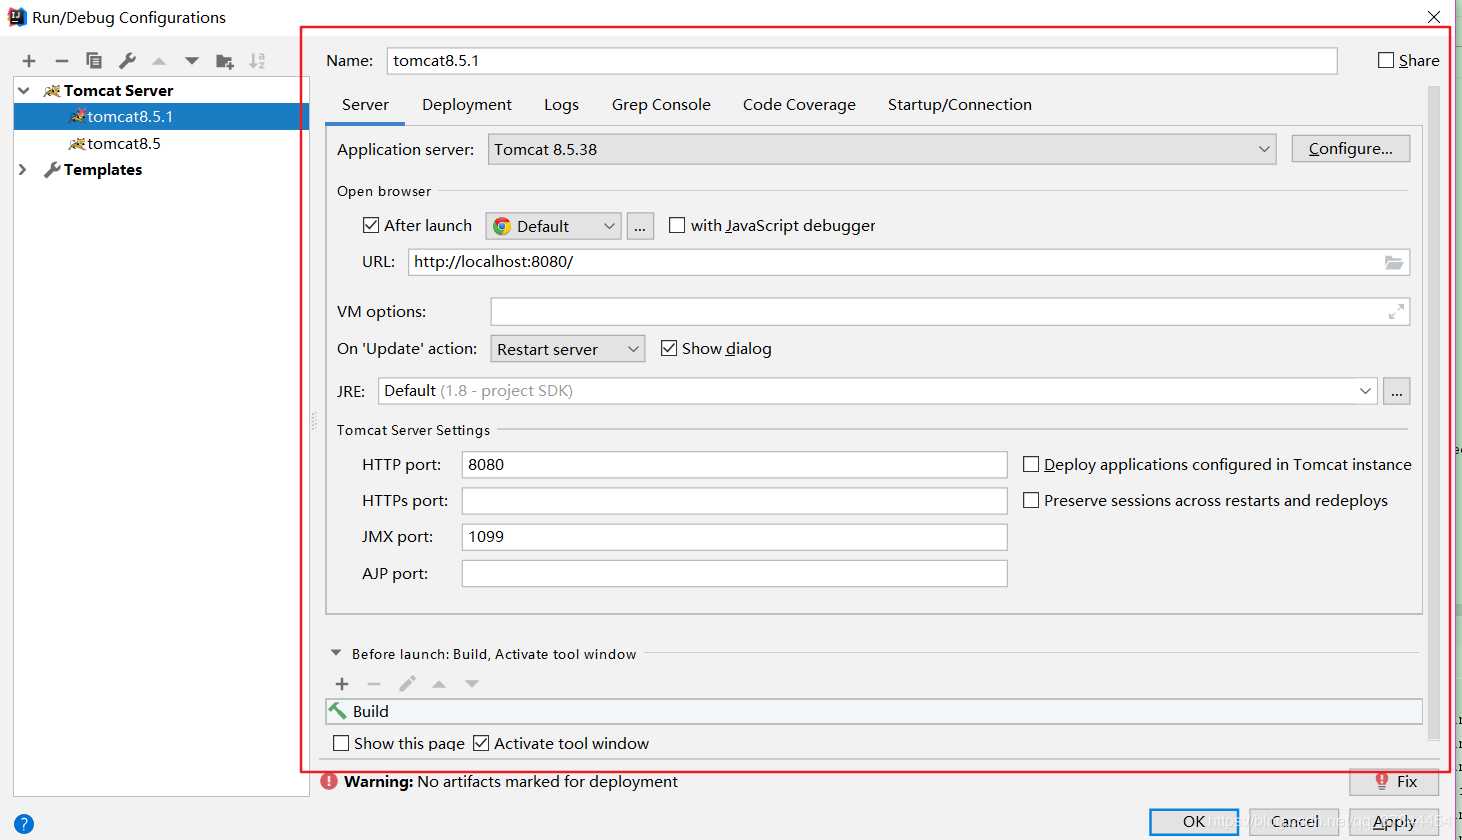Switch to the Deployment tab
This screenshot has height=840, width=1462.
(x=467, y=104)
